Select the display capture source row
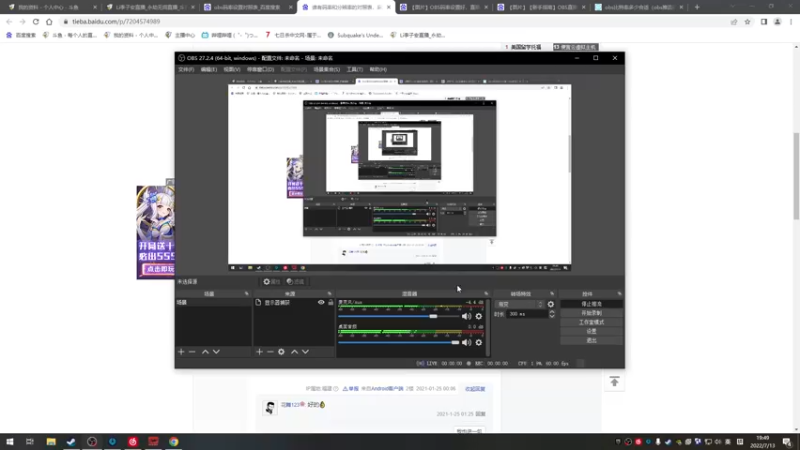This screenshot has height=450, width=800. pyautogui.click(x=293, y=303)
